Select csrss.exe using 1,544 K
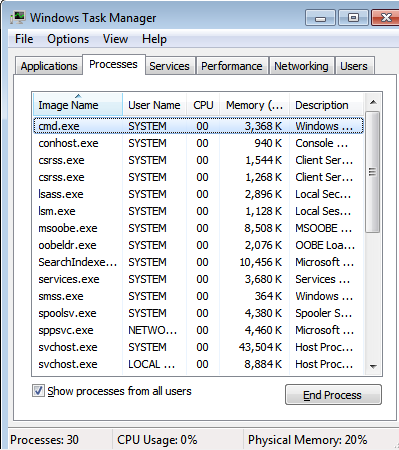This screenshot has width=399, height=450. [x=198, y=160]
